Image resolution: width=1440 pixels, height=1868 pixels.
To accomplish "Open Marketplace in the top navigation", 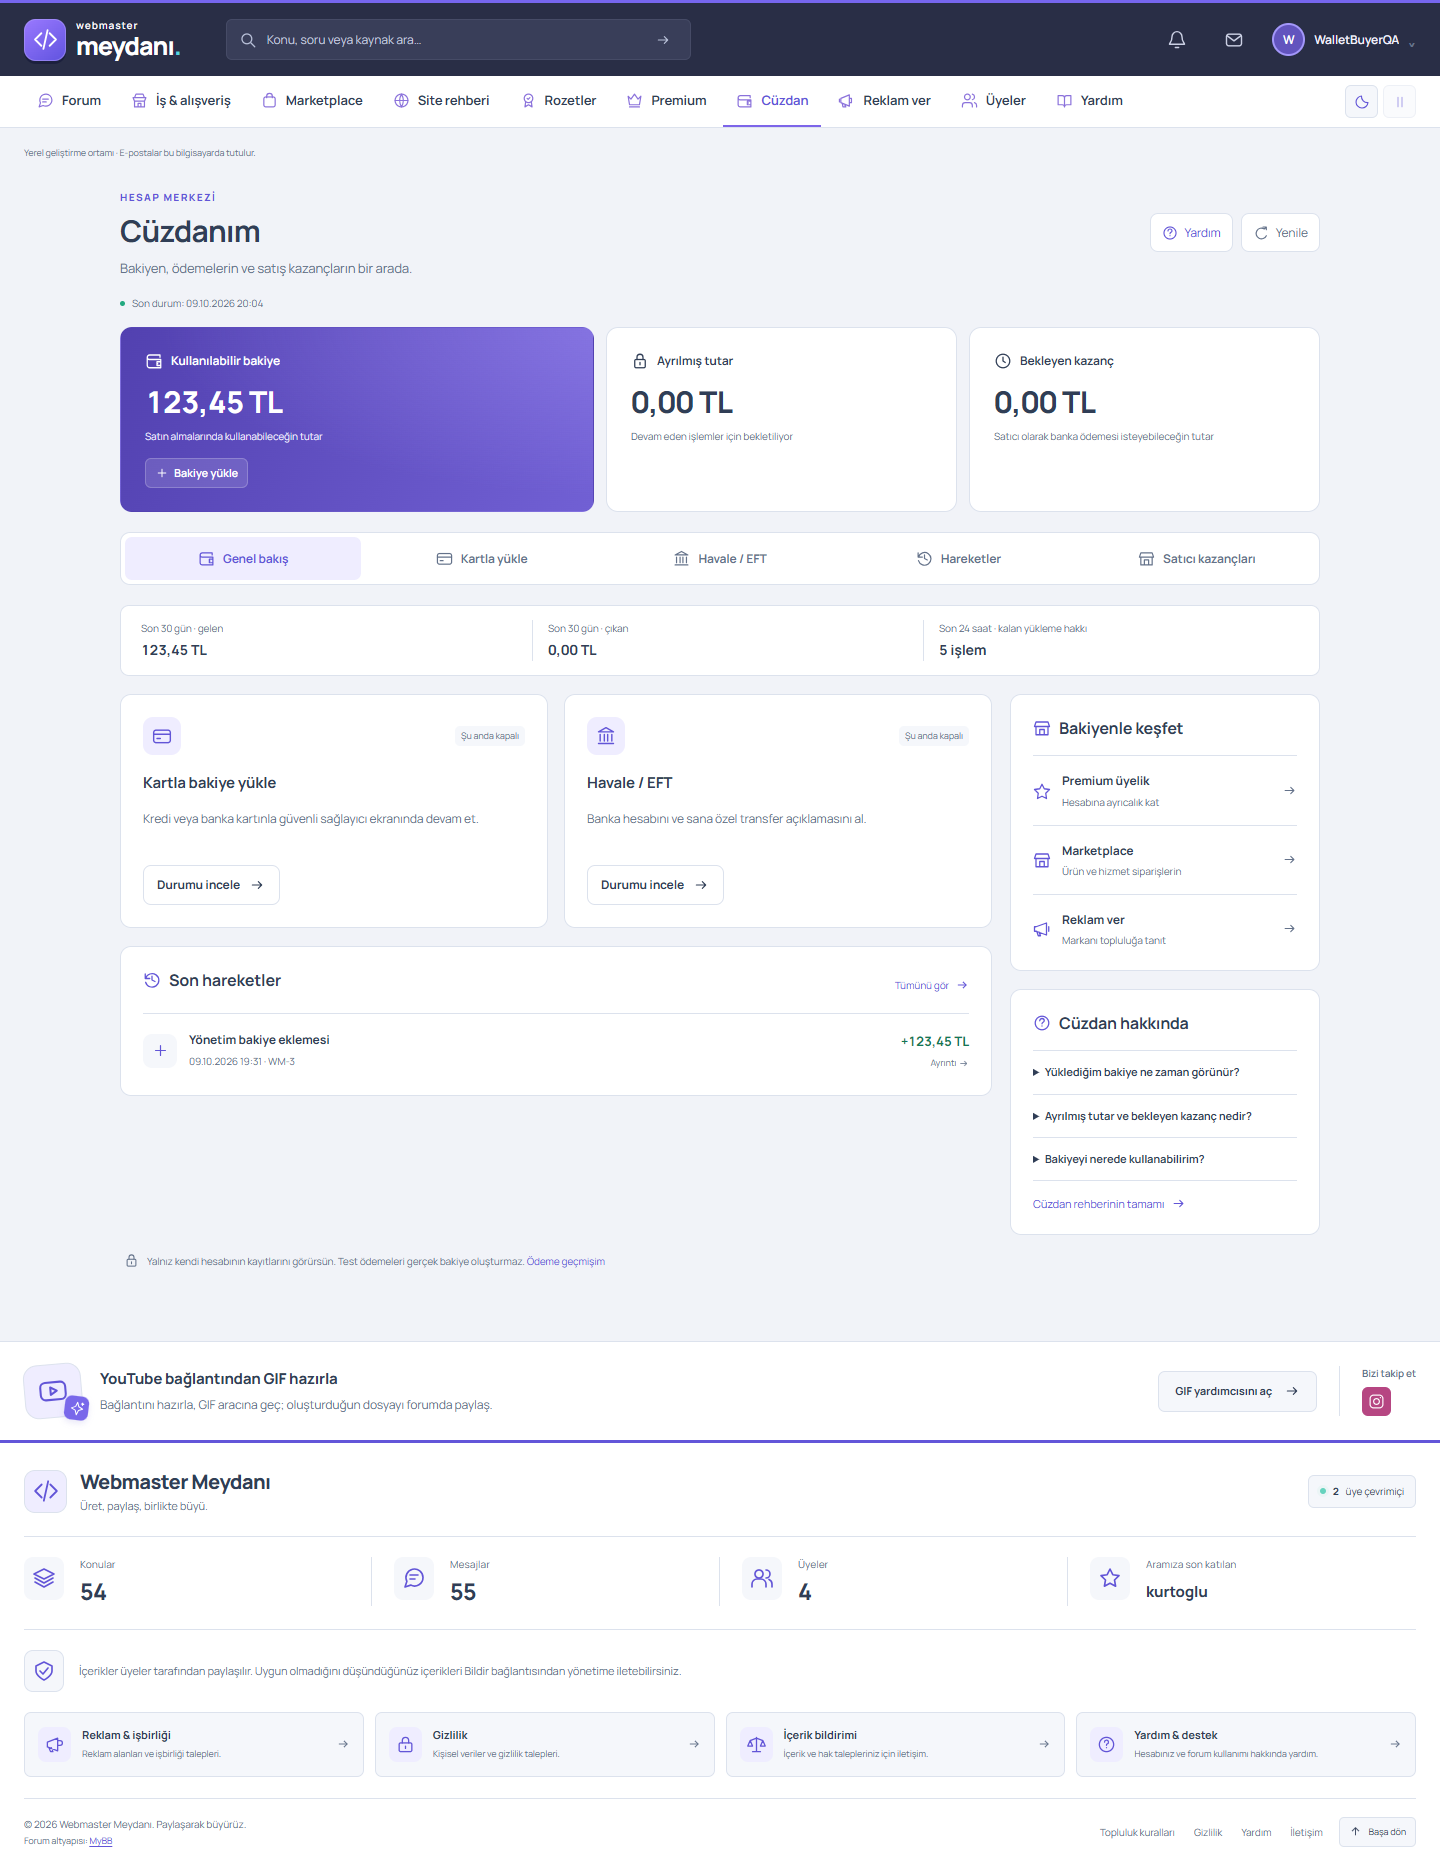I will point(312,101).
